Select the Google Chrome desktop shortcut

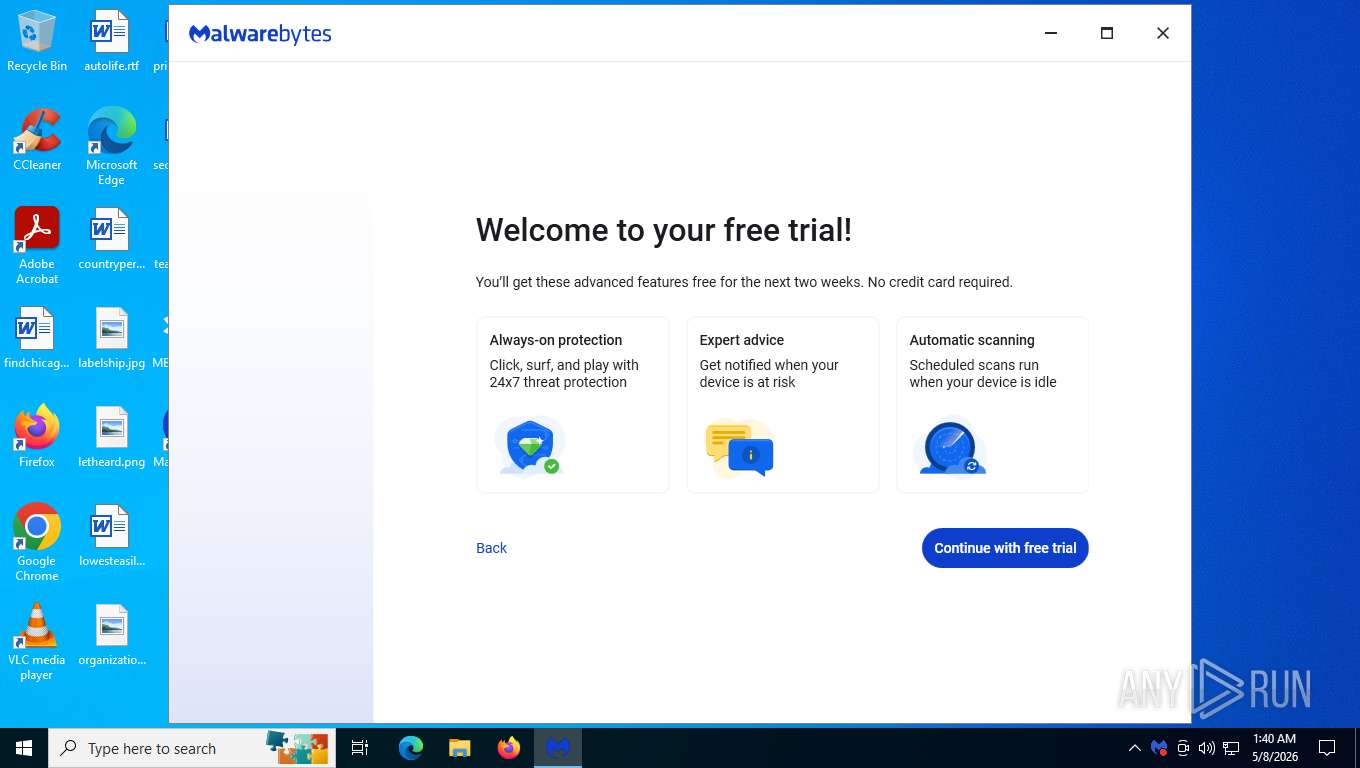tap(37, 543)
